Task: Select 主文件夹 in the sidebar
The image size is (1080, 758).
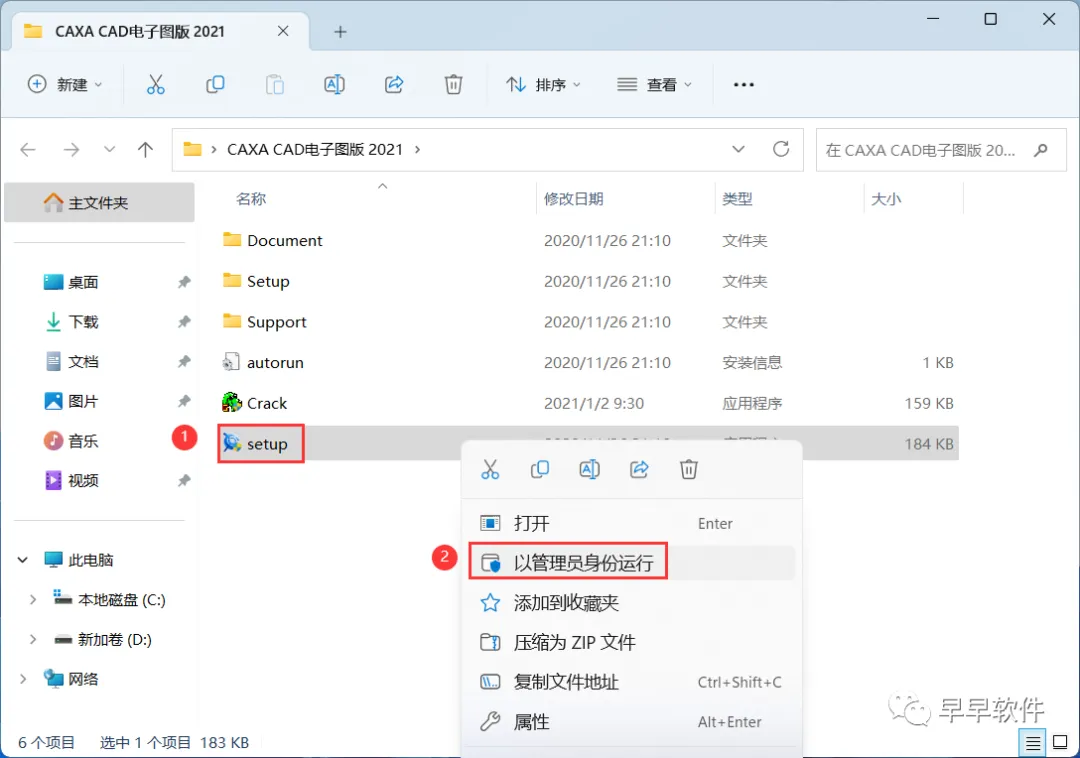Action: click(x=99, y=202)
